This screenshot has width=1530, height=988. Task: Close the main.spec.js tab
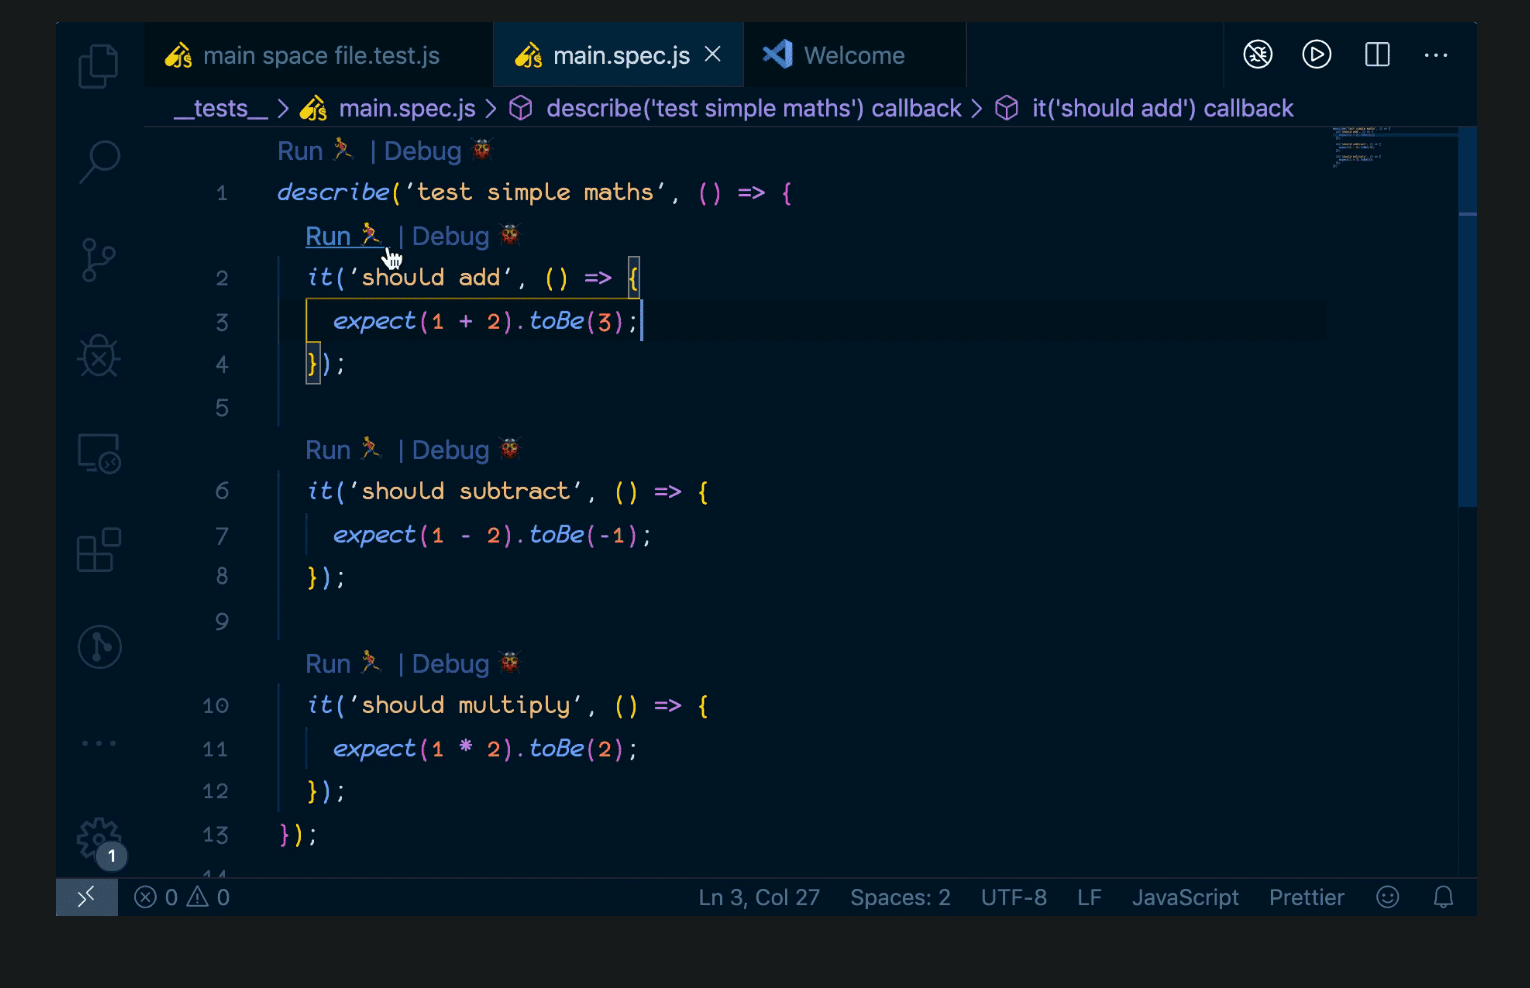[713, 55]
